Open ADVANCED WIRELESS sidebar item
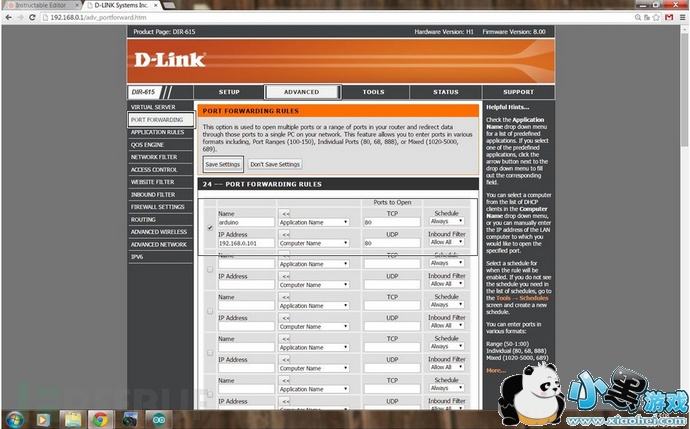The width and height of the screenshot is (690, 429). tap(160, 232)
